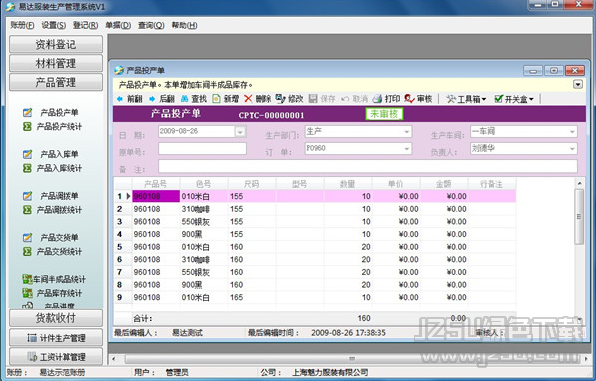Image resolution: width=596 pixels, height=381 pixels.
Task: Click the 备注 input field
Action: 368,166
